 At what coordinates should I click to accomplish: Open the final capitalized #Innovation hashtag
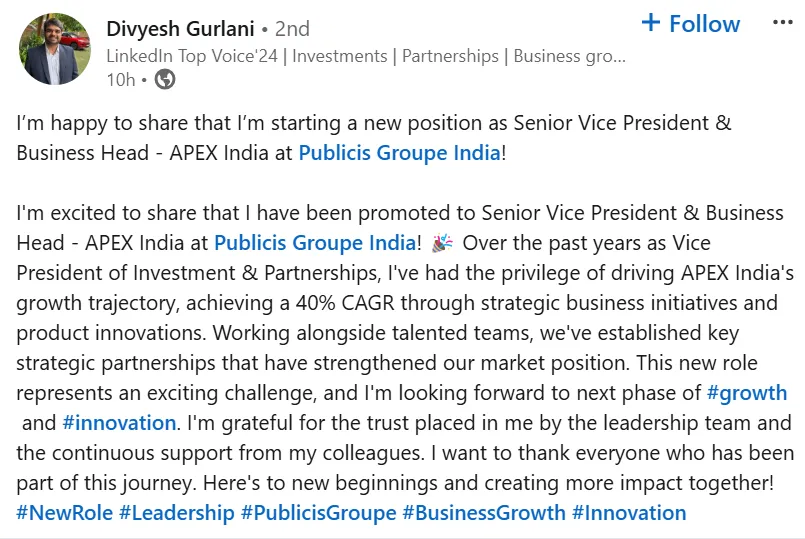(x=629, y=513)
